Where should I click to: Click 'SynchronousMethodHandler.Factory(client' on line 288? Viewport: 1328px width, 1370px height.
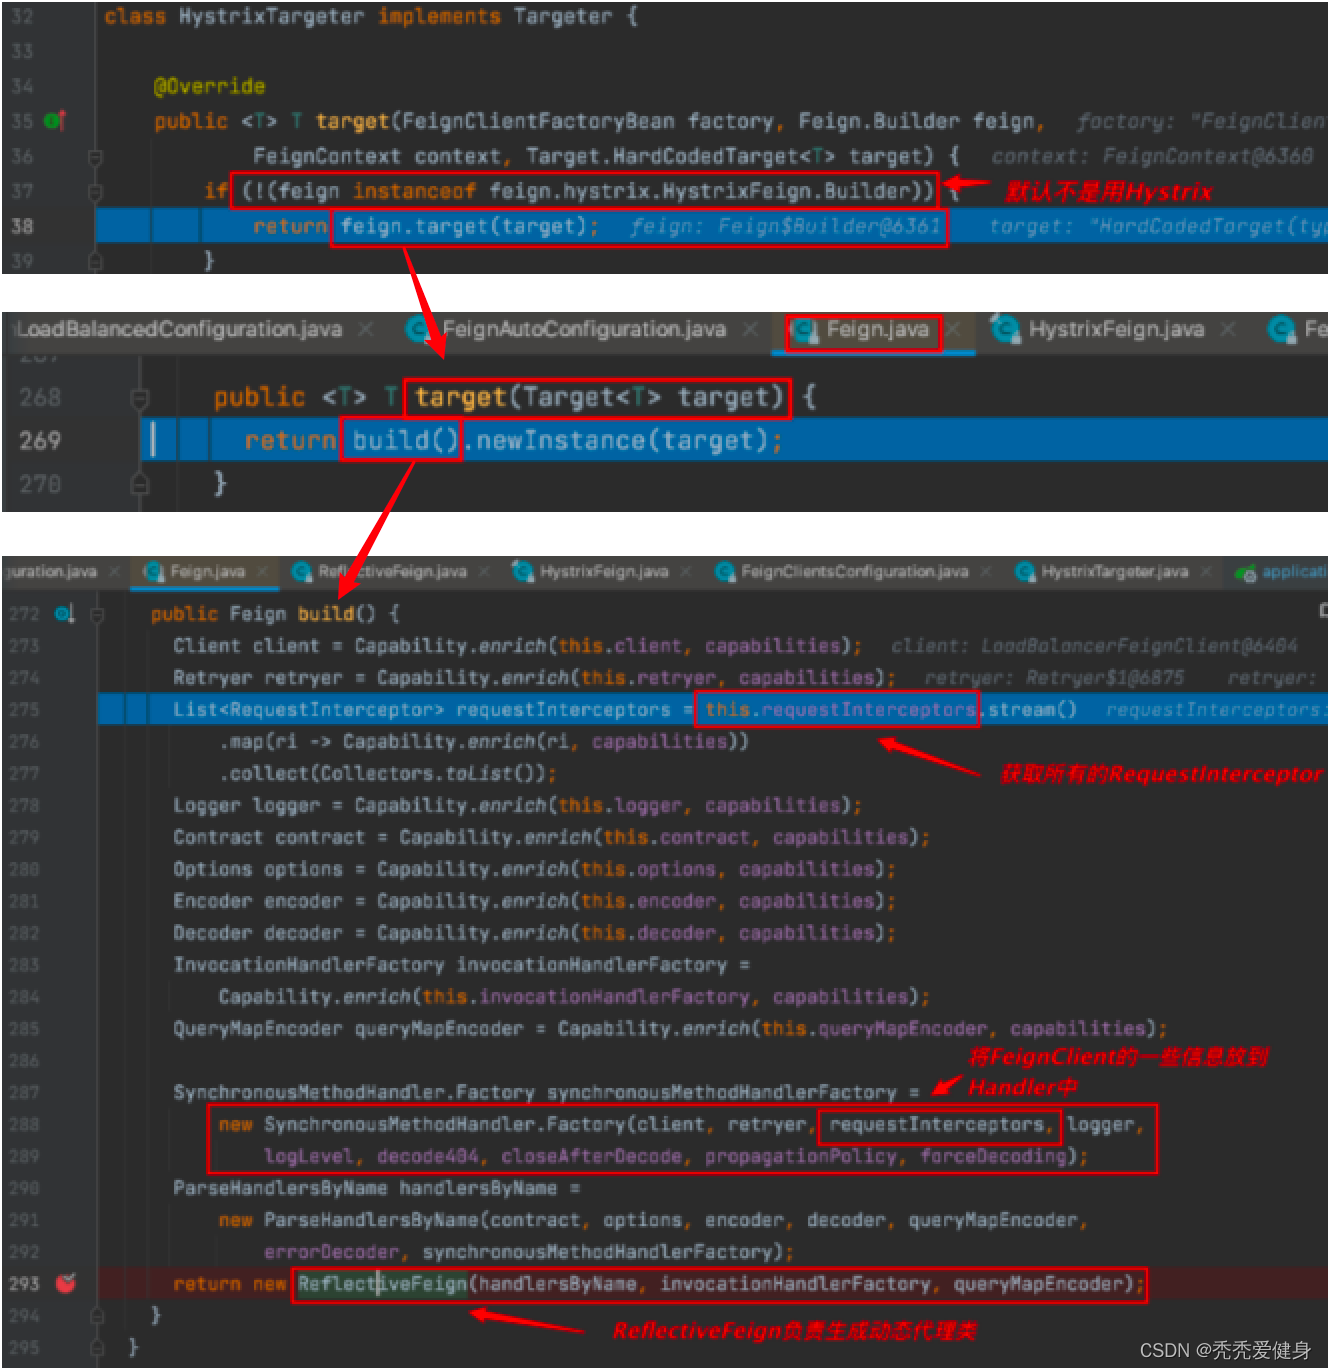pyautogui.click(x=484, y=1125)
